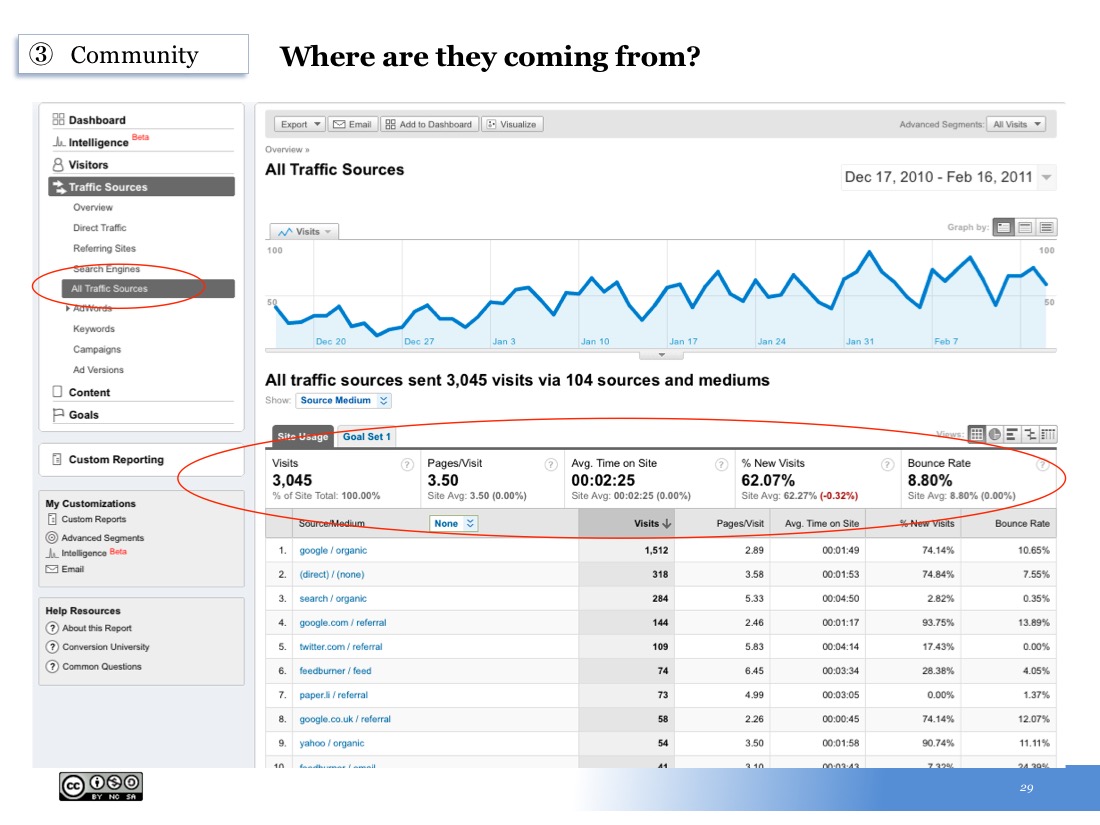The height and width of the screenshot is (825, 1100).
Task: Click help icon beside Visits metric
Action: 407,464
